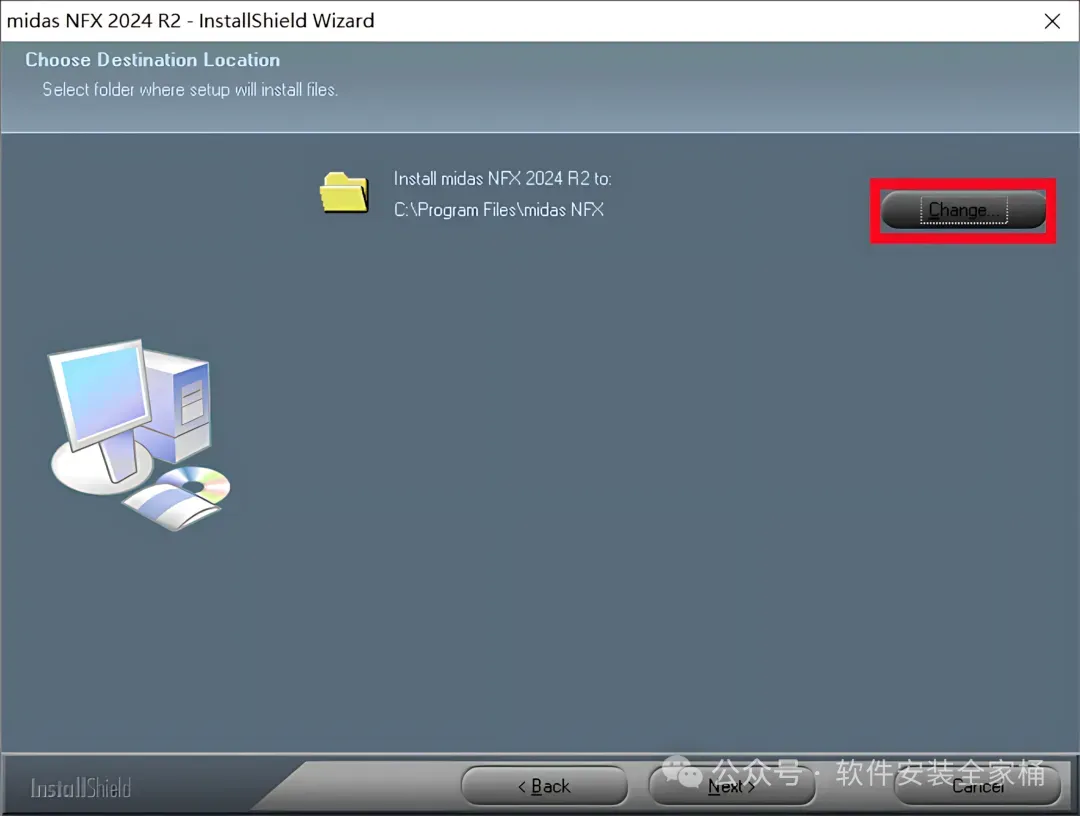
Task: Click the yellow destination folder icon
Action: [344, 193]
